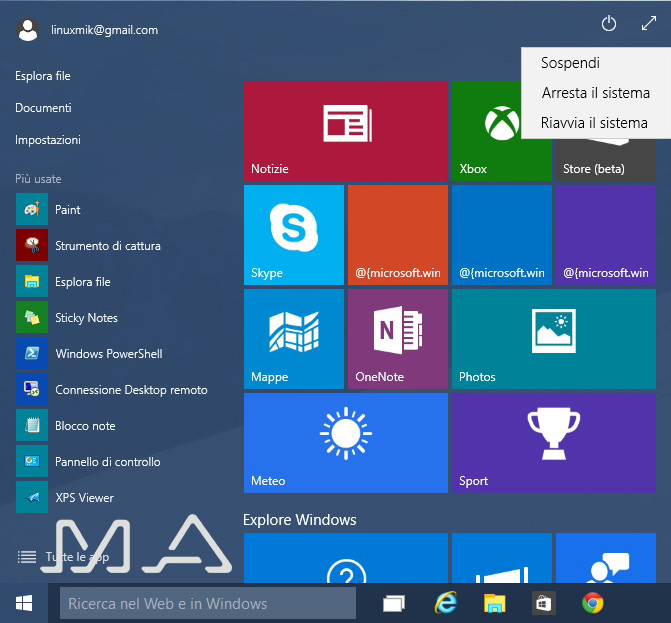This screenshot has width=671, height=623.
Task: Open the purple @{microsoft.win tile
Action: click(606, 235)
